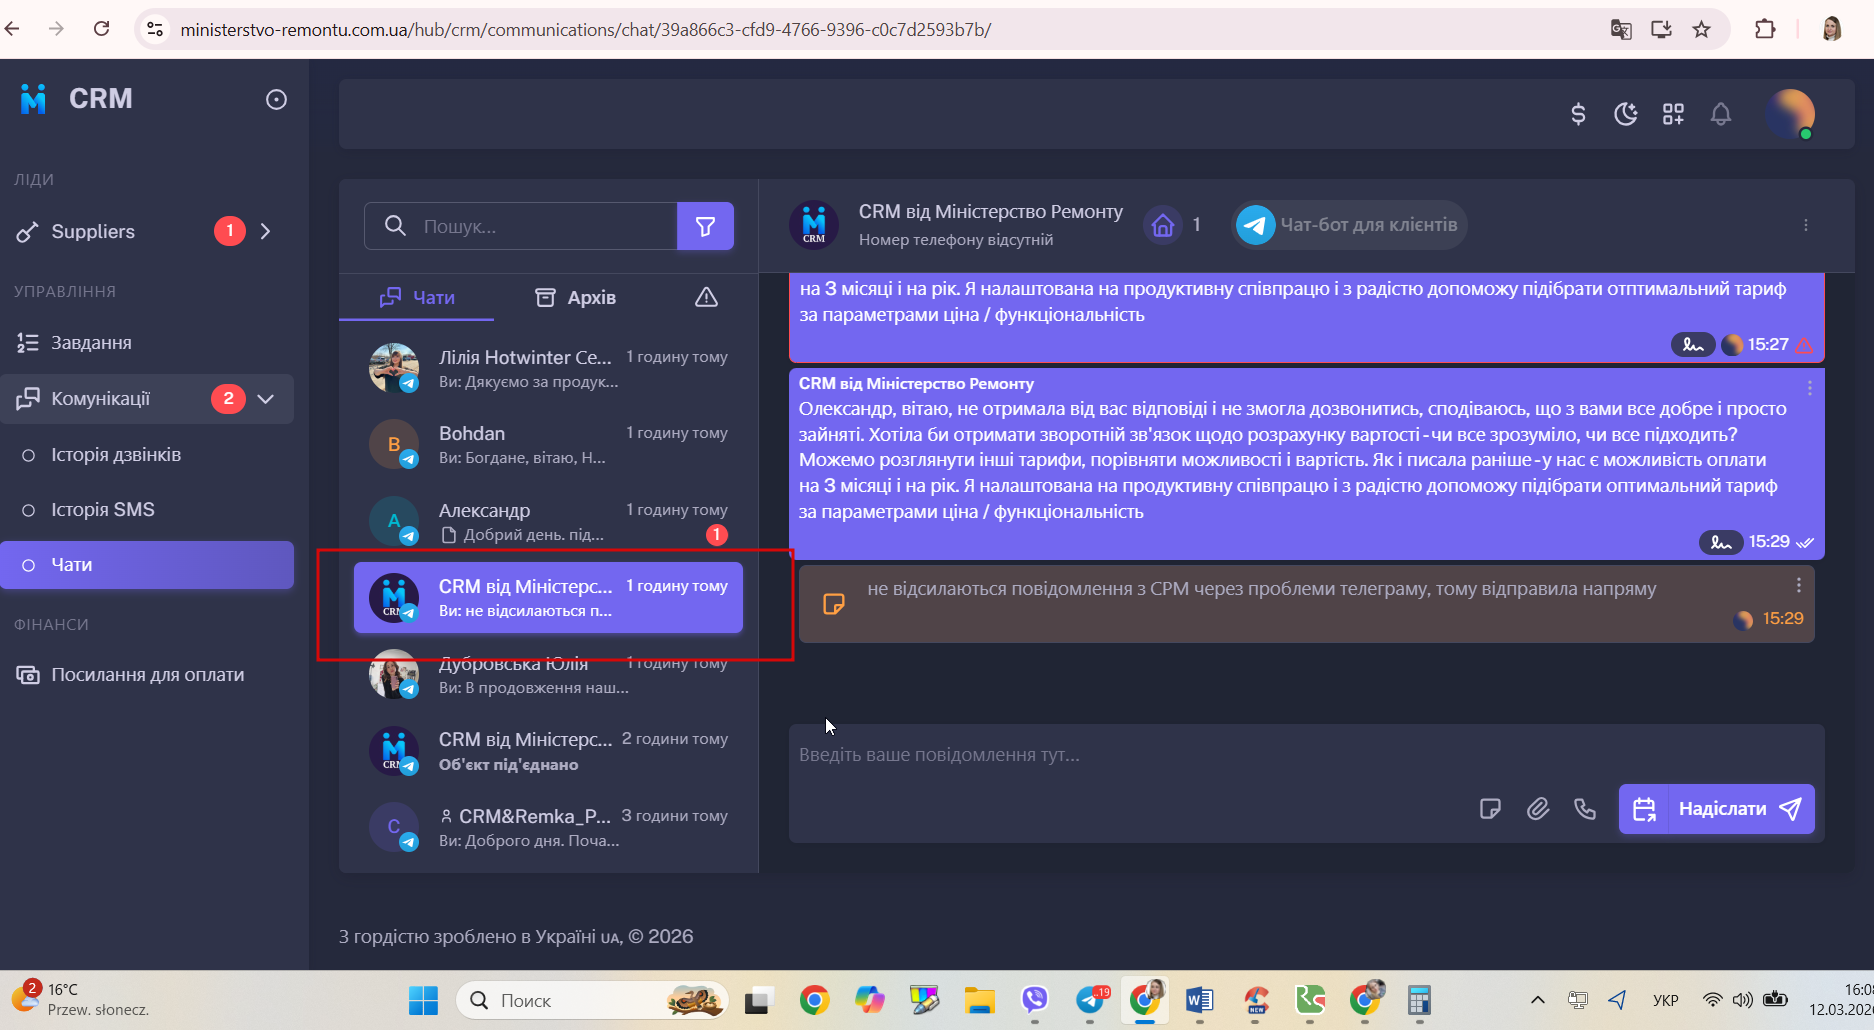Toggle dark mode moon icon
The height and width of the screenshot is (1030, 1874).
point(1626,114)
